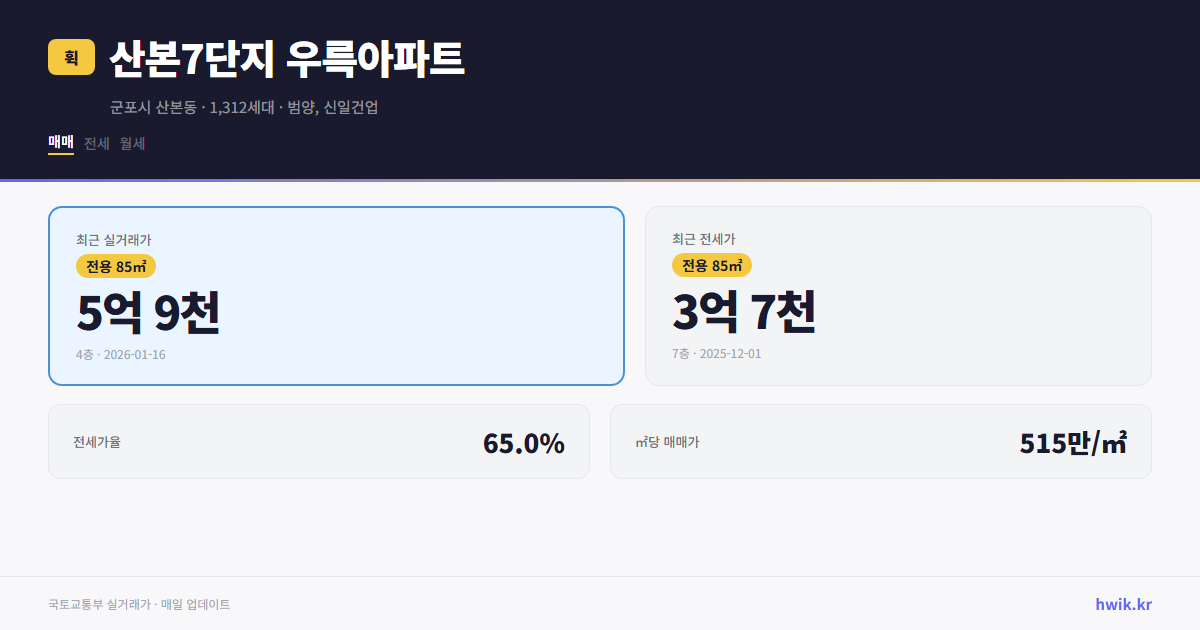
Task: Select the 7층 · 2025-12-01 transaction detail
Action: point(716,353)
